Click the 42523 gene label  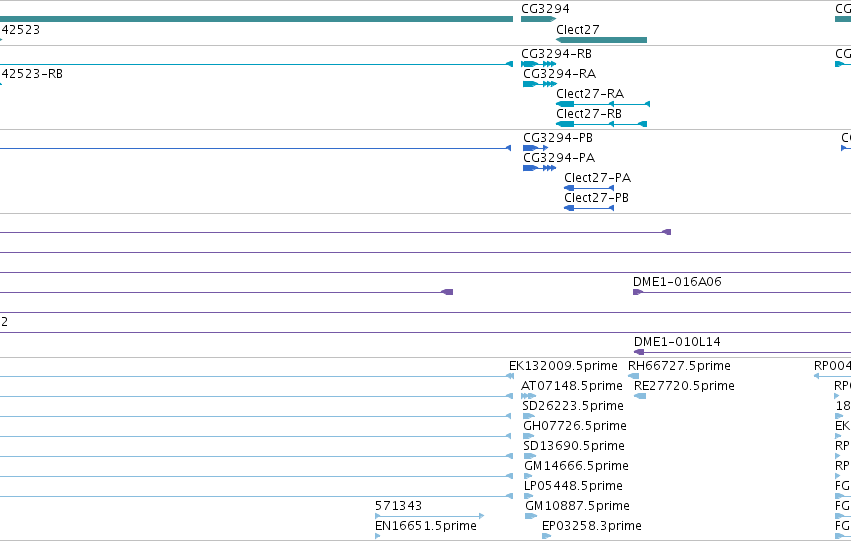tap(20, 30)
